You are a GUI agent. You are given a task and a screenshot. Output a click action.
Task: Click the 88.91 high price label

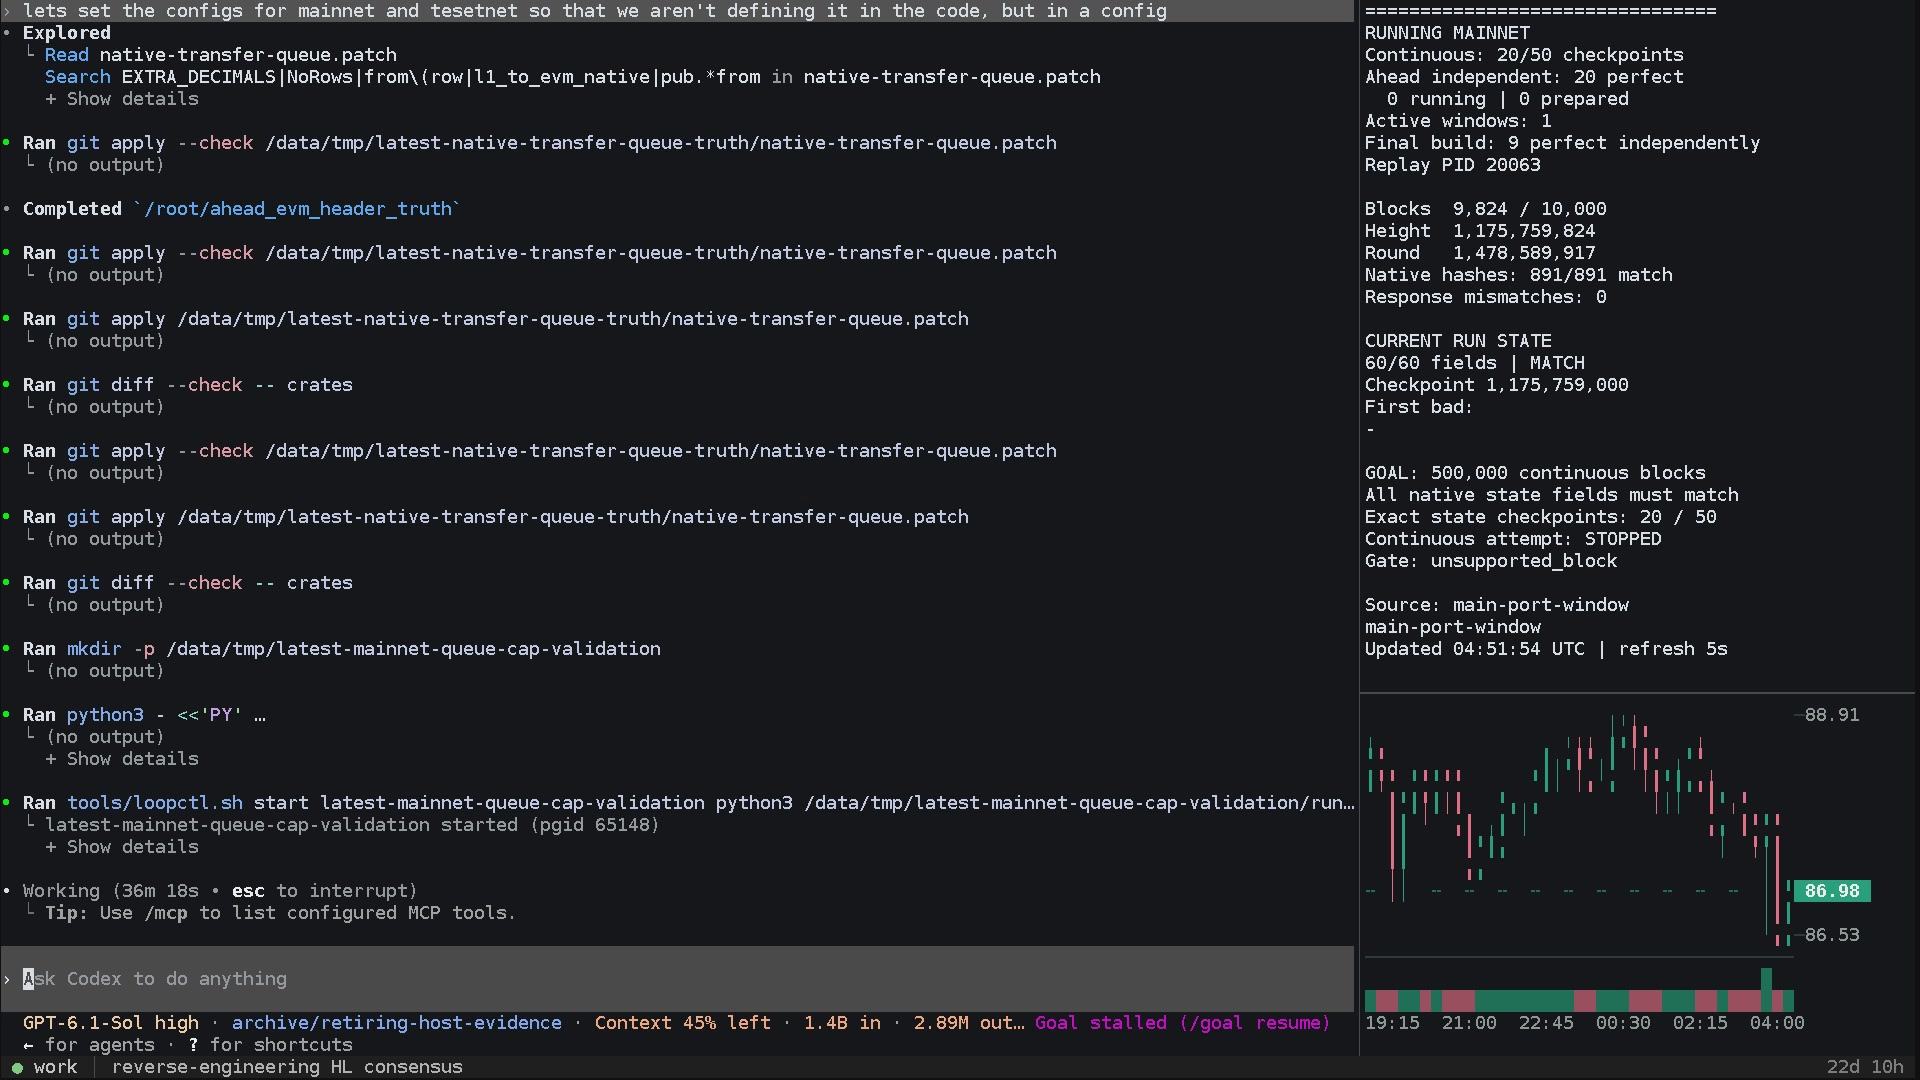click(x=1832, y=715)
